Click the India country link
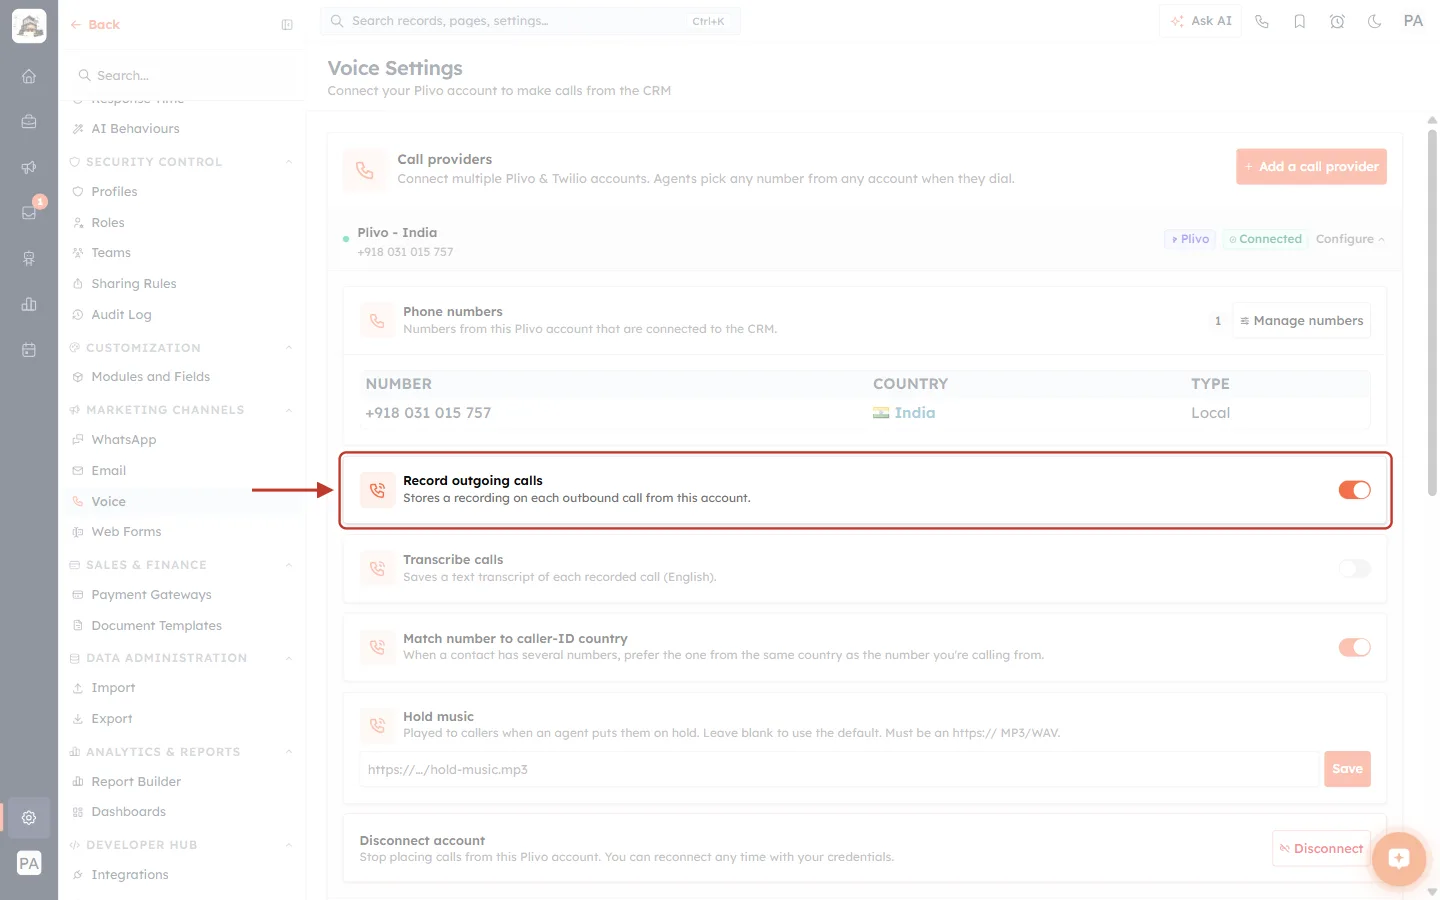The height and width of the screenshot is (900, 1440). click(x=914, y=413)
